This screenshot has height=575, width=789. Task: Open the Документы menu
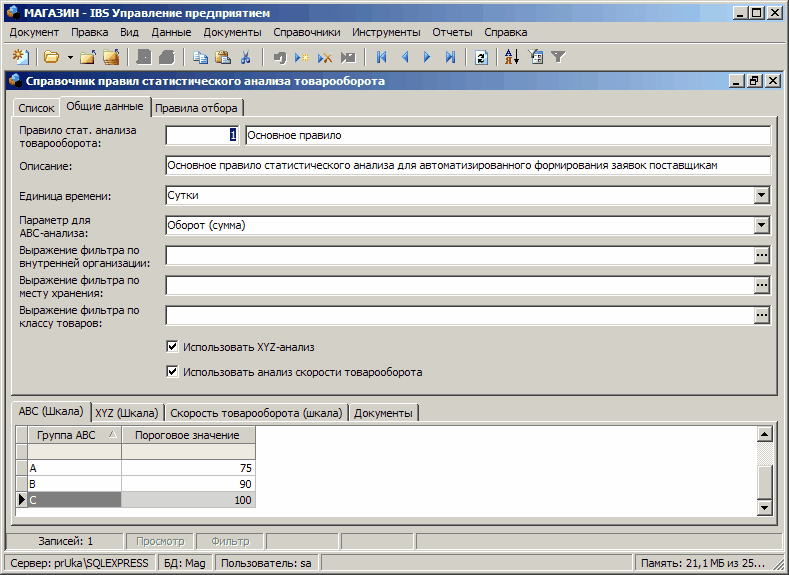tap(232, 32)
